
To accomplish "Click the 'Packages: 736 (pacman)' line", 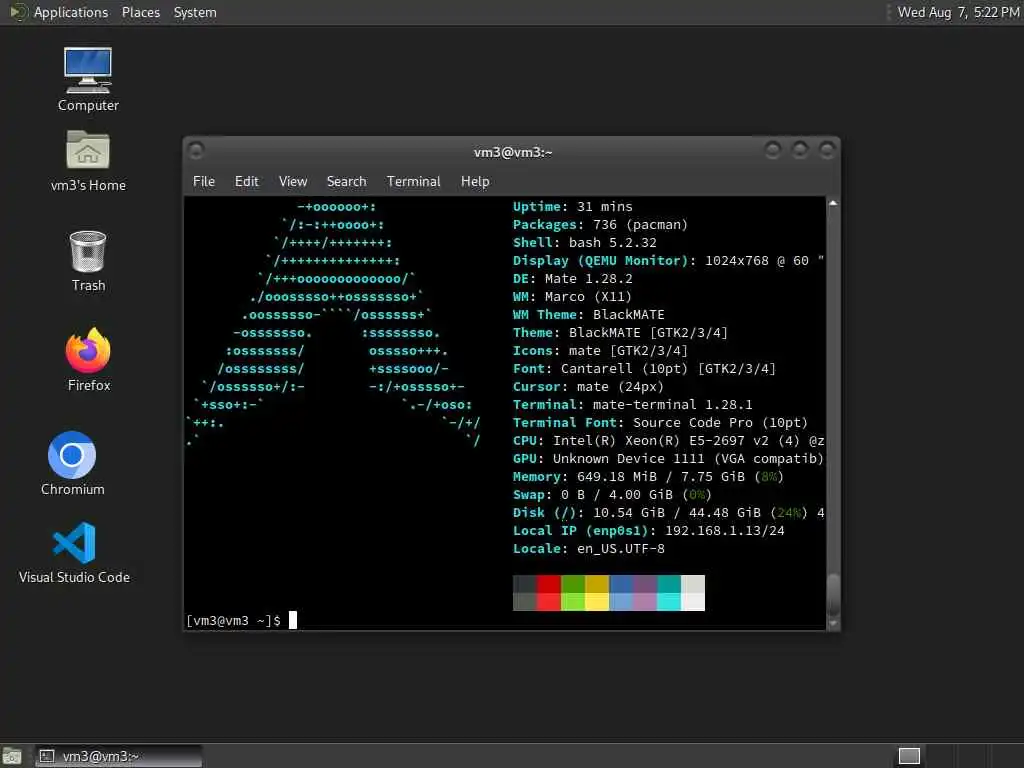I will point(600,225).
